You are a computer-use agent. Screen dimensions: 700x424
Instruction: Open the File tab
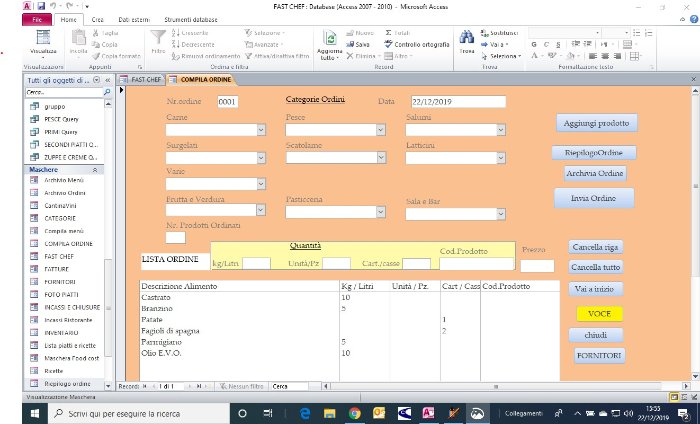(x=37, y=20)
